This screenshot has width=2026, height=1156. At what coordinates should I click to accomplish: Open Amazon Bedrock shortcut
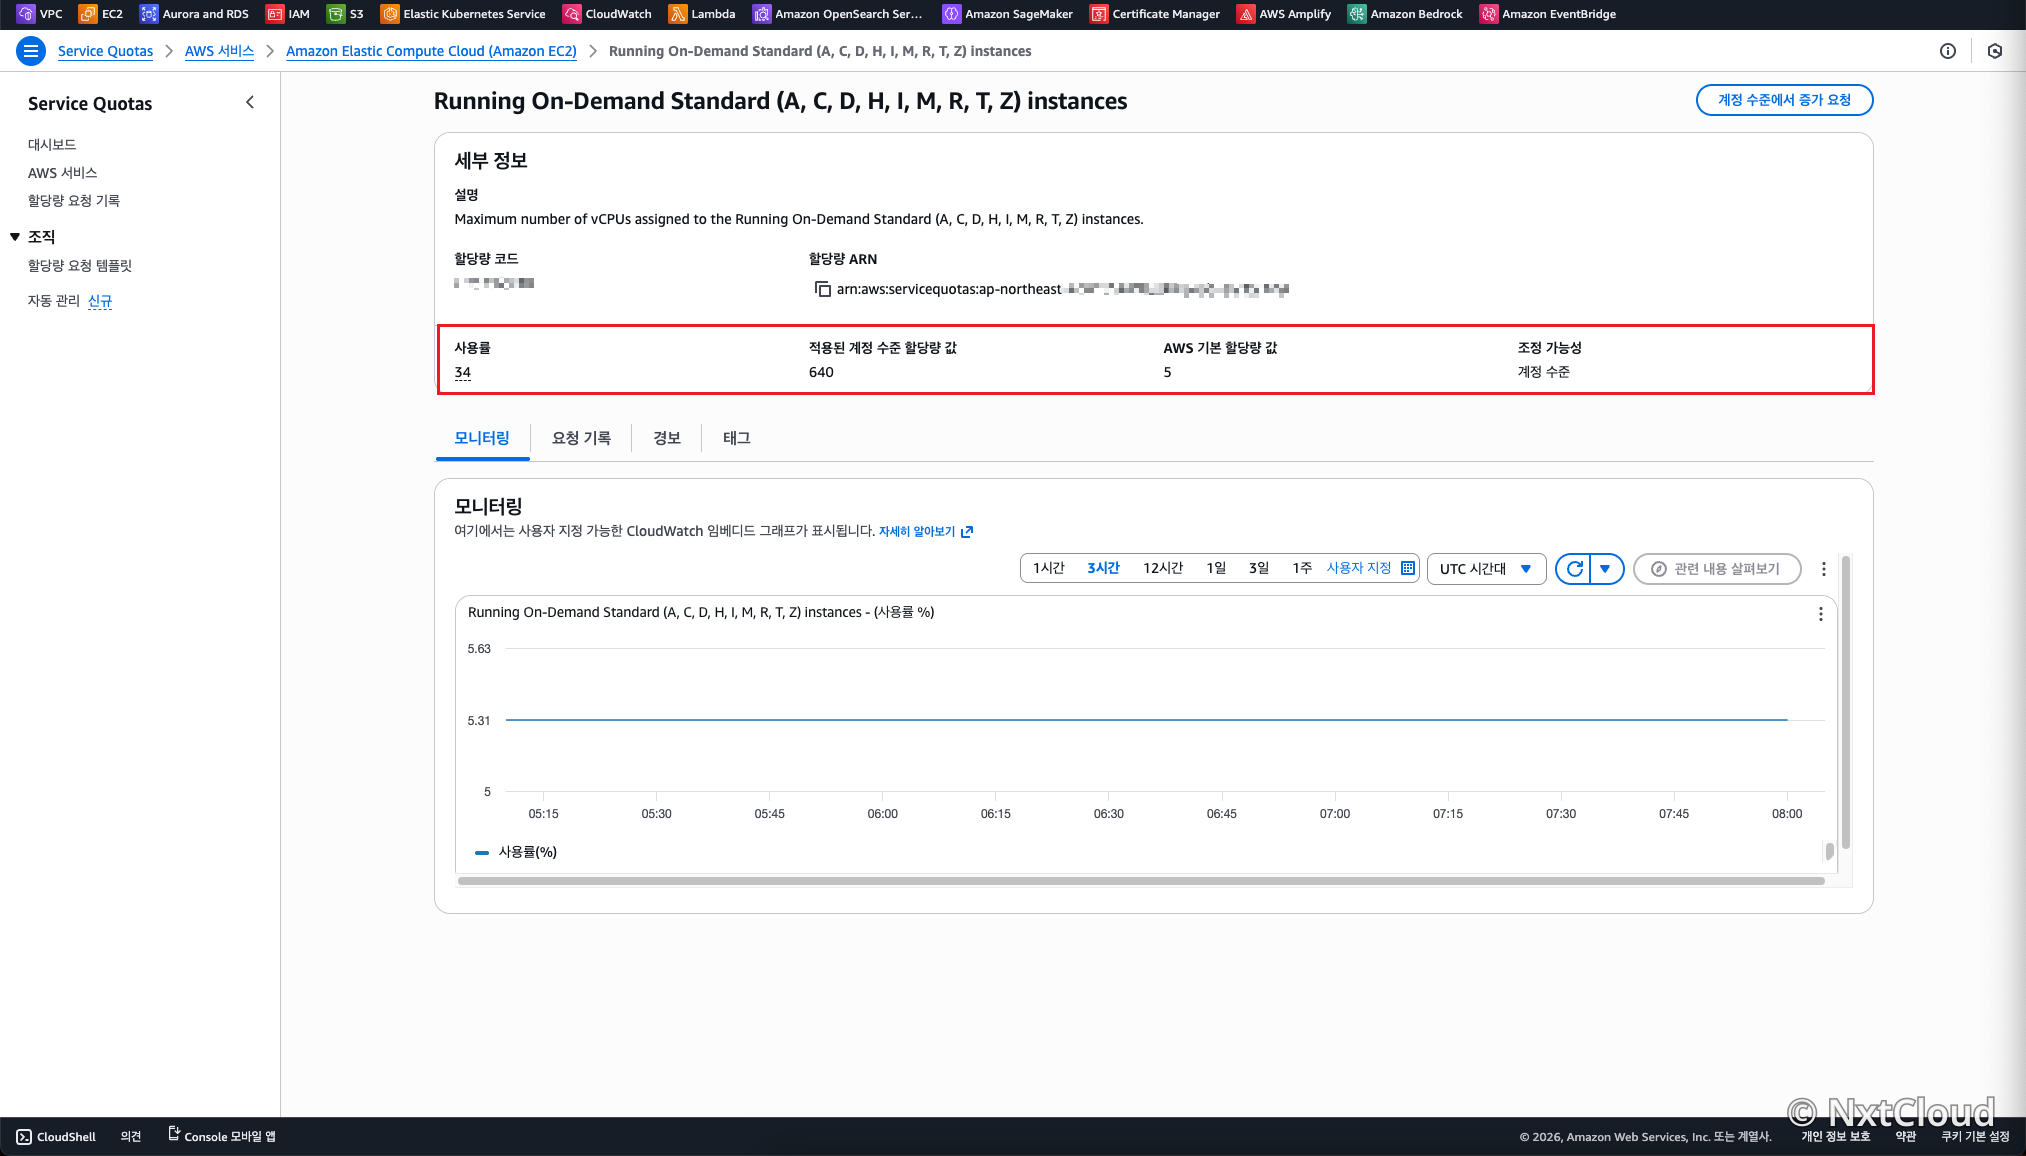click(1405, 14)
